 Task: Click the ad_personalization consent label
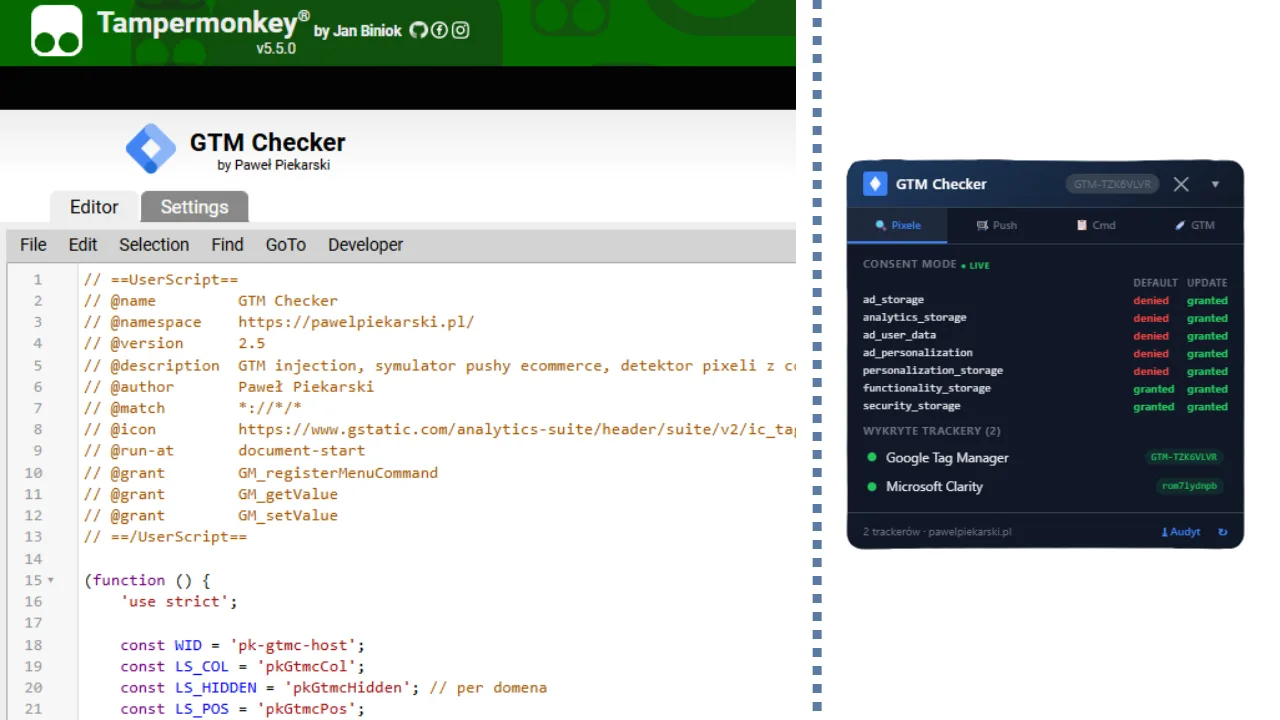tap(917, 353)
